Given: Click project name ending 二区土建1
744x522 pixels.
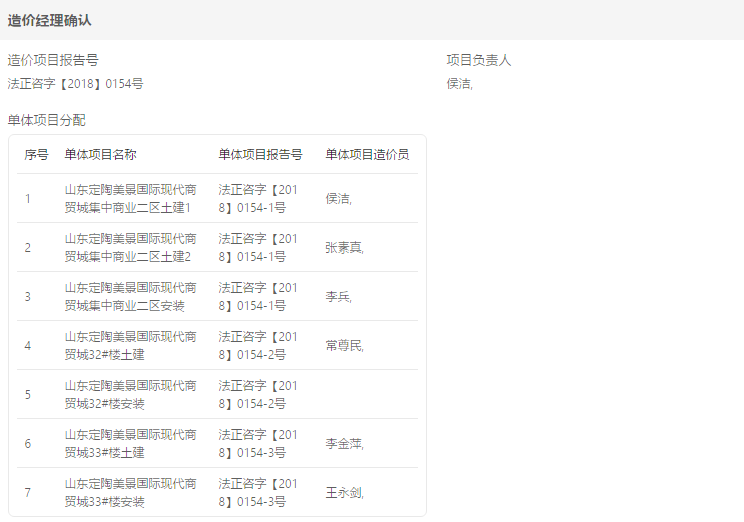Looking at the screenshot, I should 130,199.
